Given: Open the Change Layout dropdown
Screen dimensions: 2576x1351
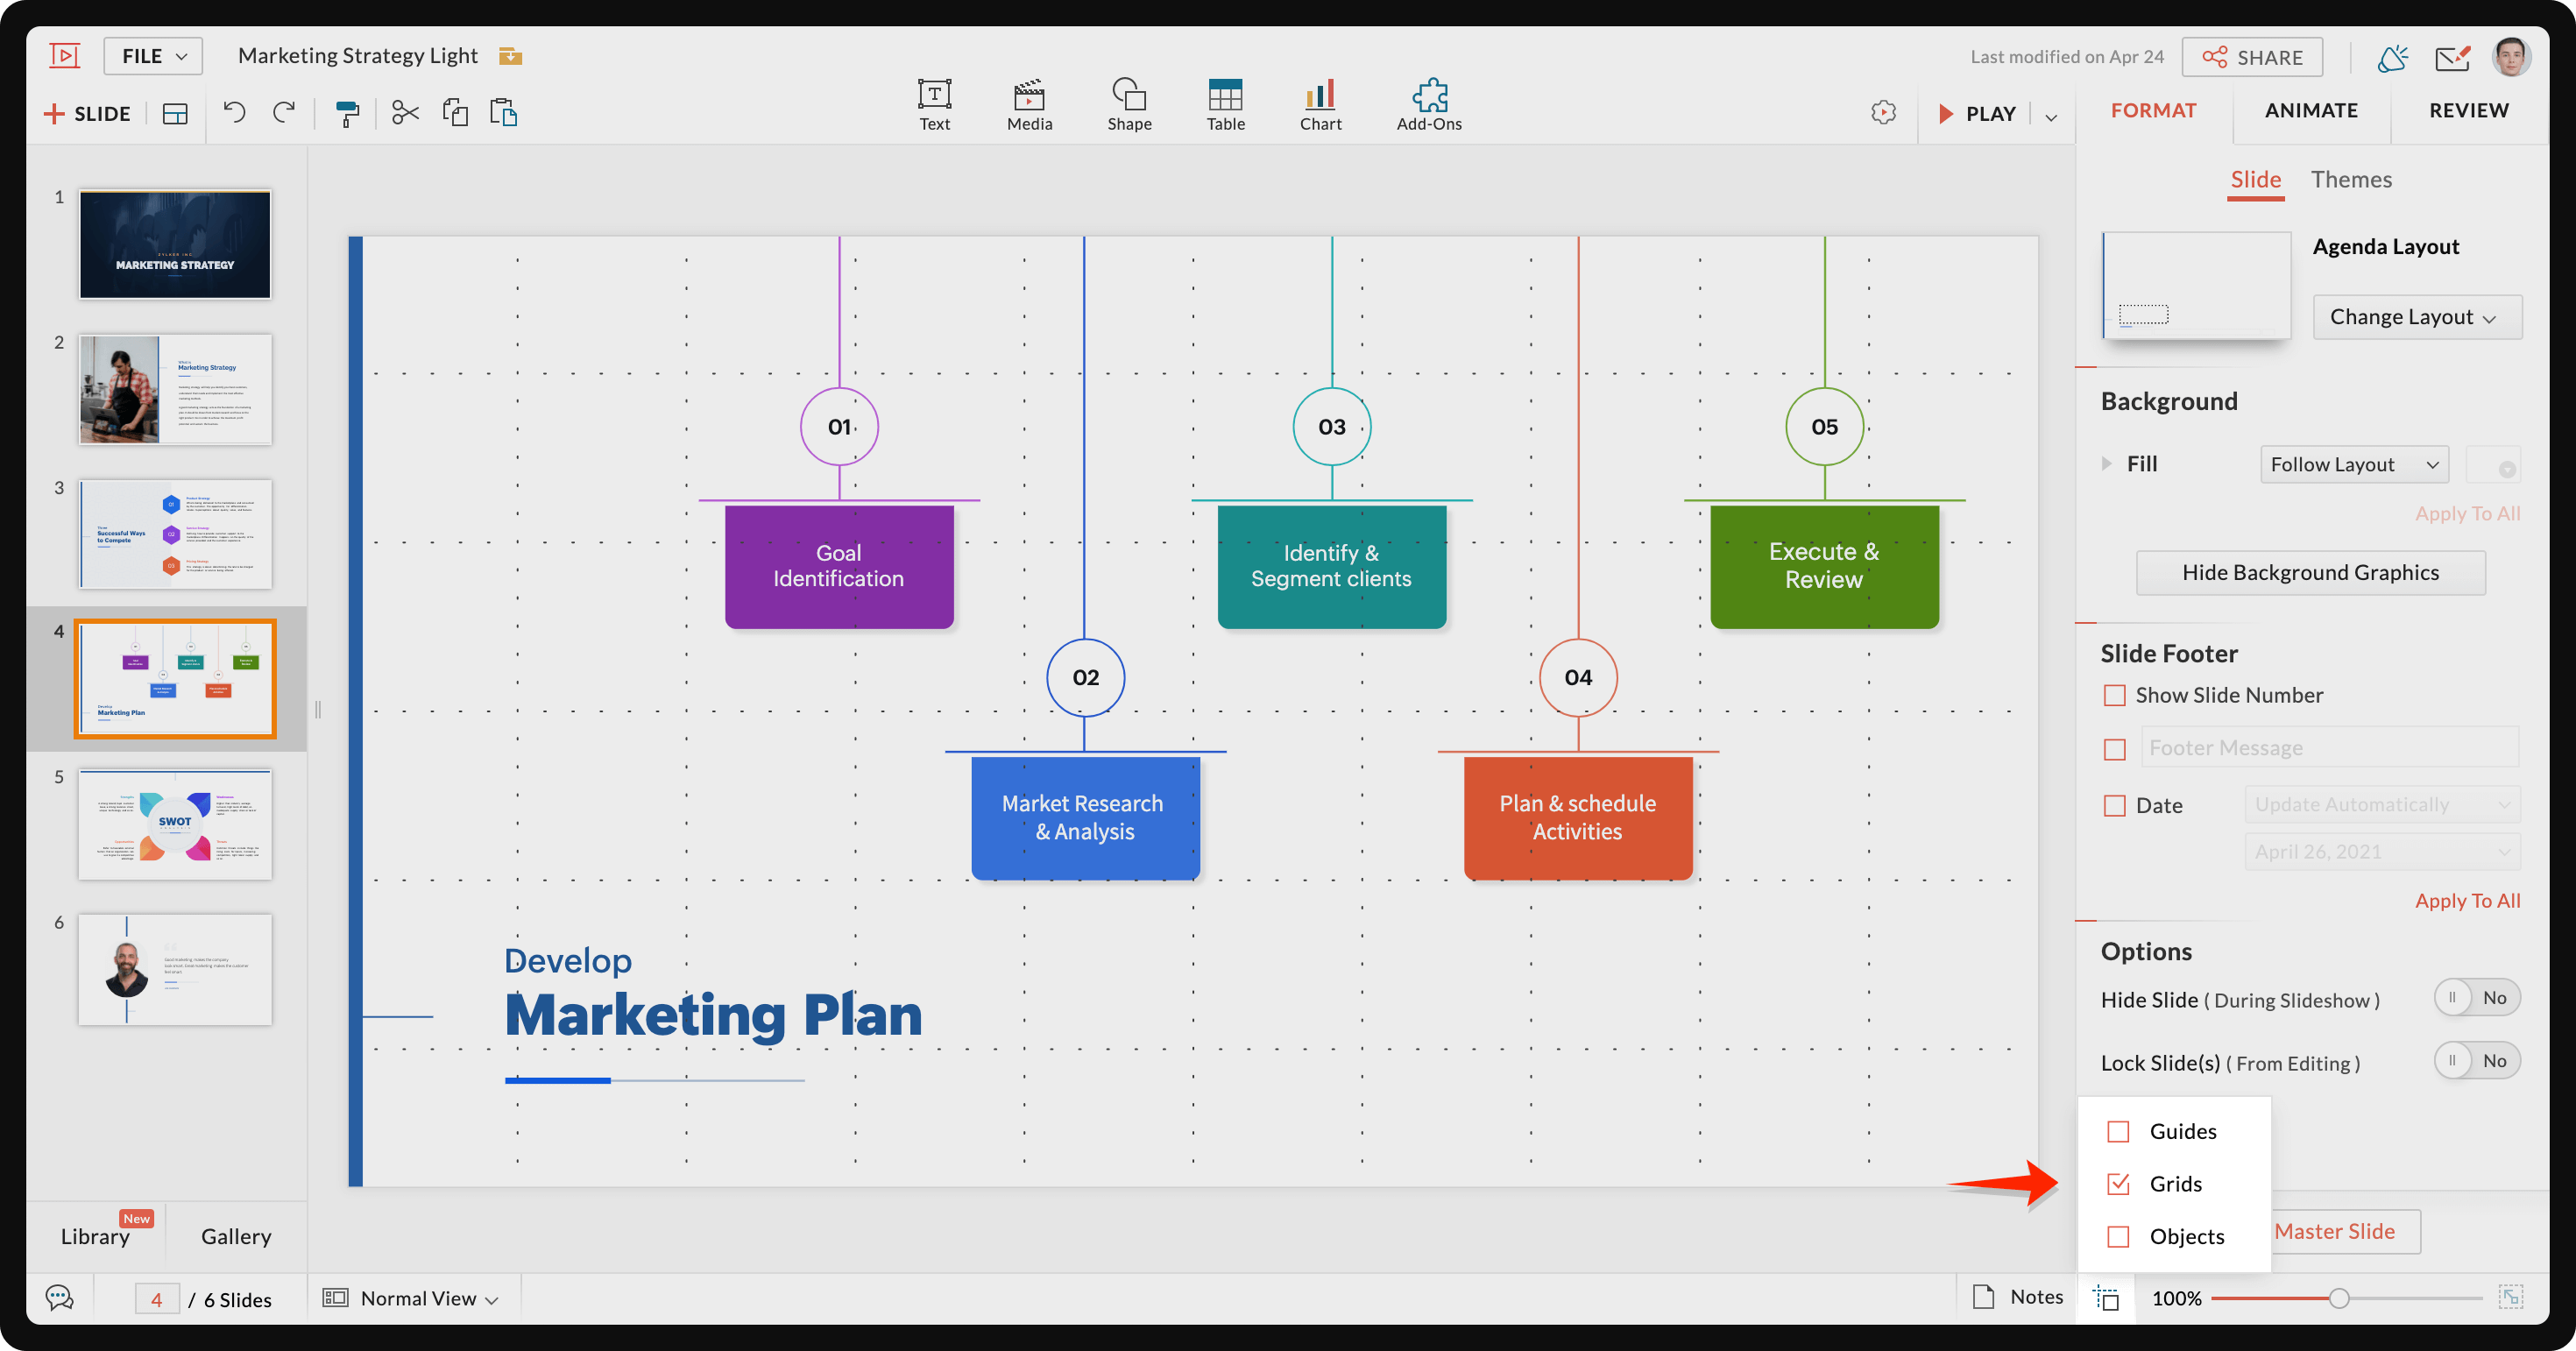Looking at the screenshot, I should (2416, 317).
